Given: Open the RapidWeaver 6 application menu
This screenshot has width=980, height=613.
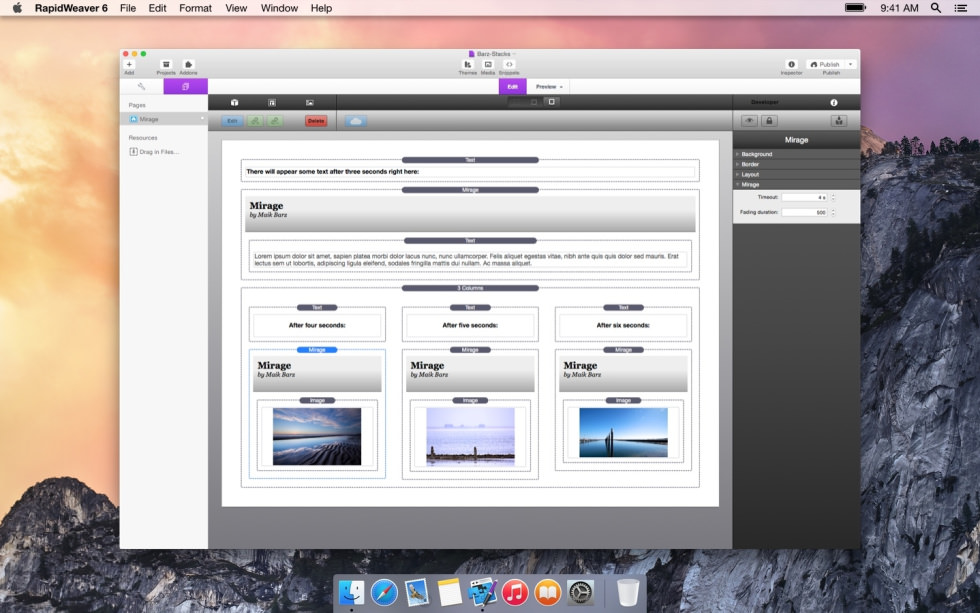Looking at the screenshot, I should pyautogui.click(x=71, y=8).
